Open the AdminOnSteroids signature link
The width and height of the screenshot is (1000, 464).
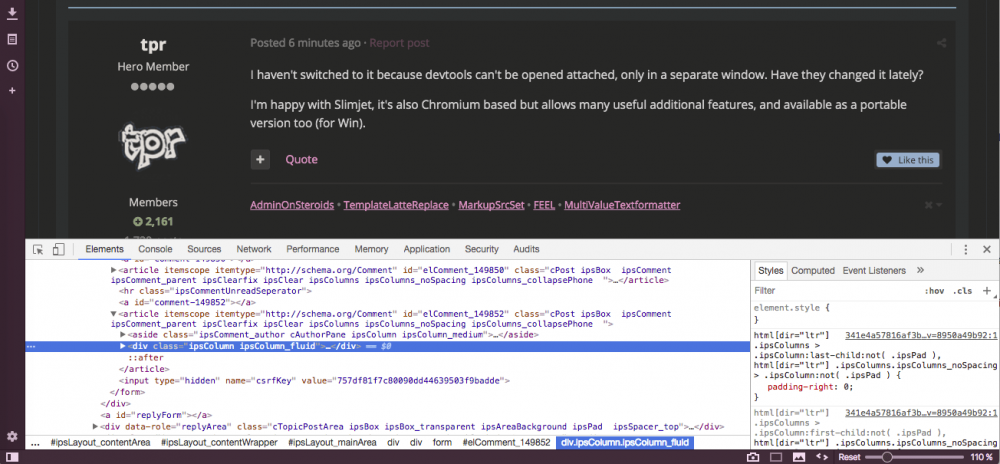point(292,205)
